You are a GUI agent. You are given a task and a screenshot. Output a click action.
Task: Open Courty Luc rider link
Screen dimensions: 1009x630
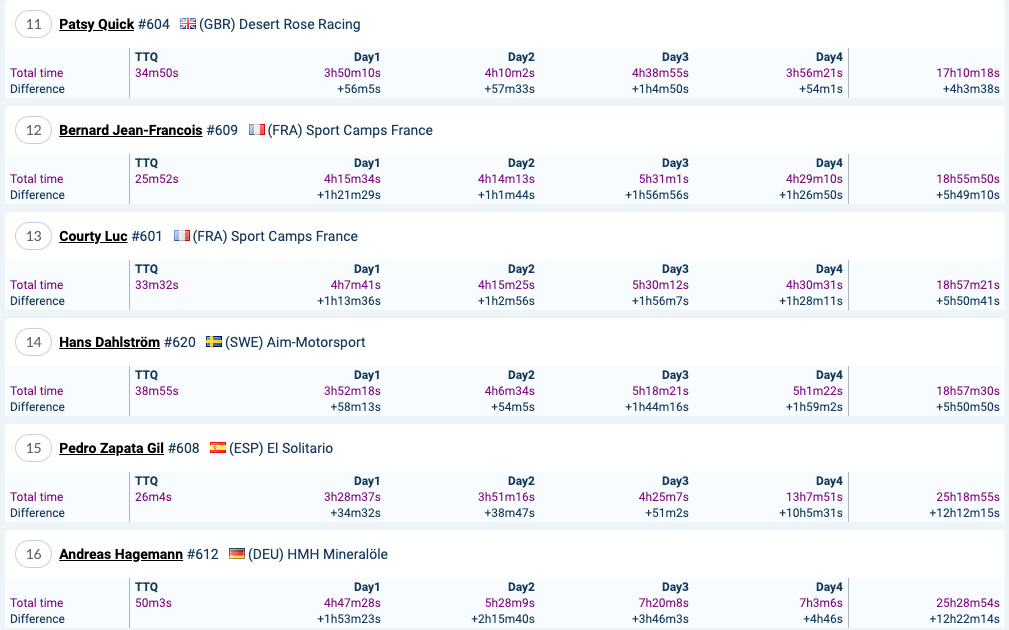click(93, 236)
